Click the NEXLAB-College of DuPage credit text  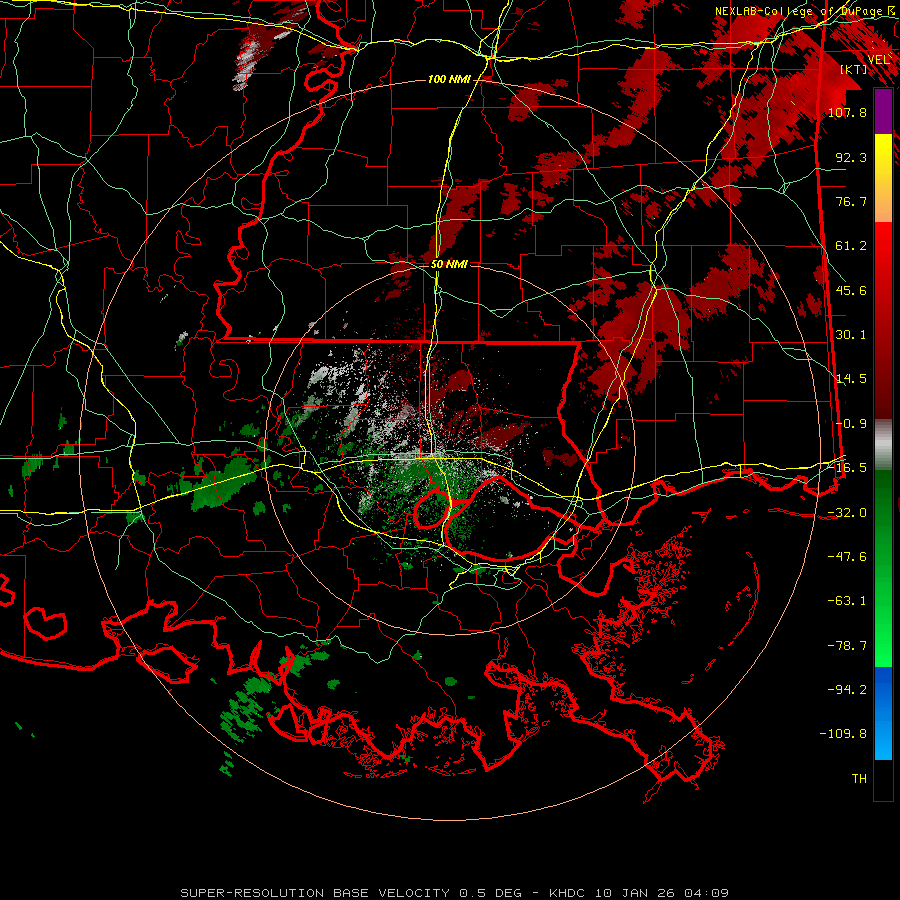[x=804, y=11]
